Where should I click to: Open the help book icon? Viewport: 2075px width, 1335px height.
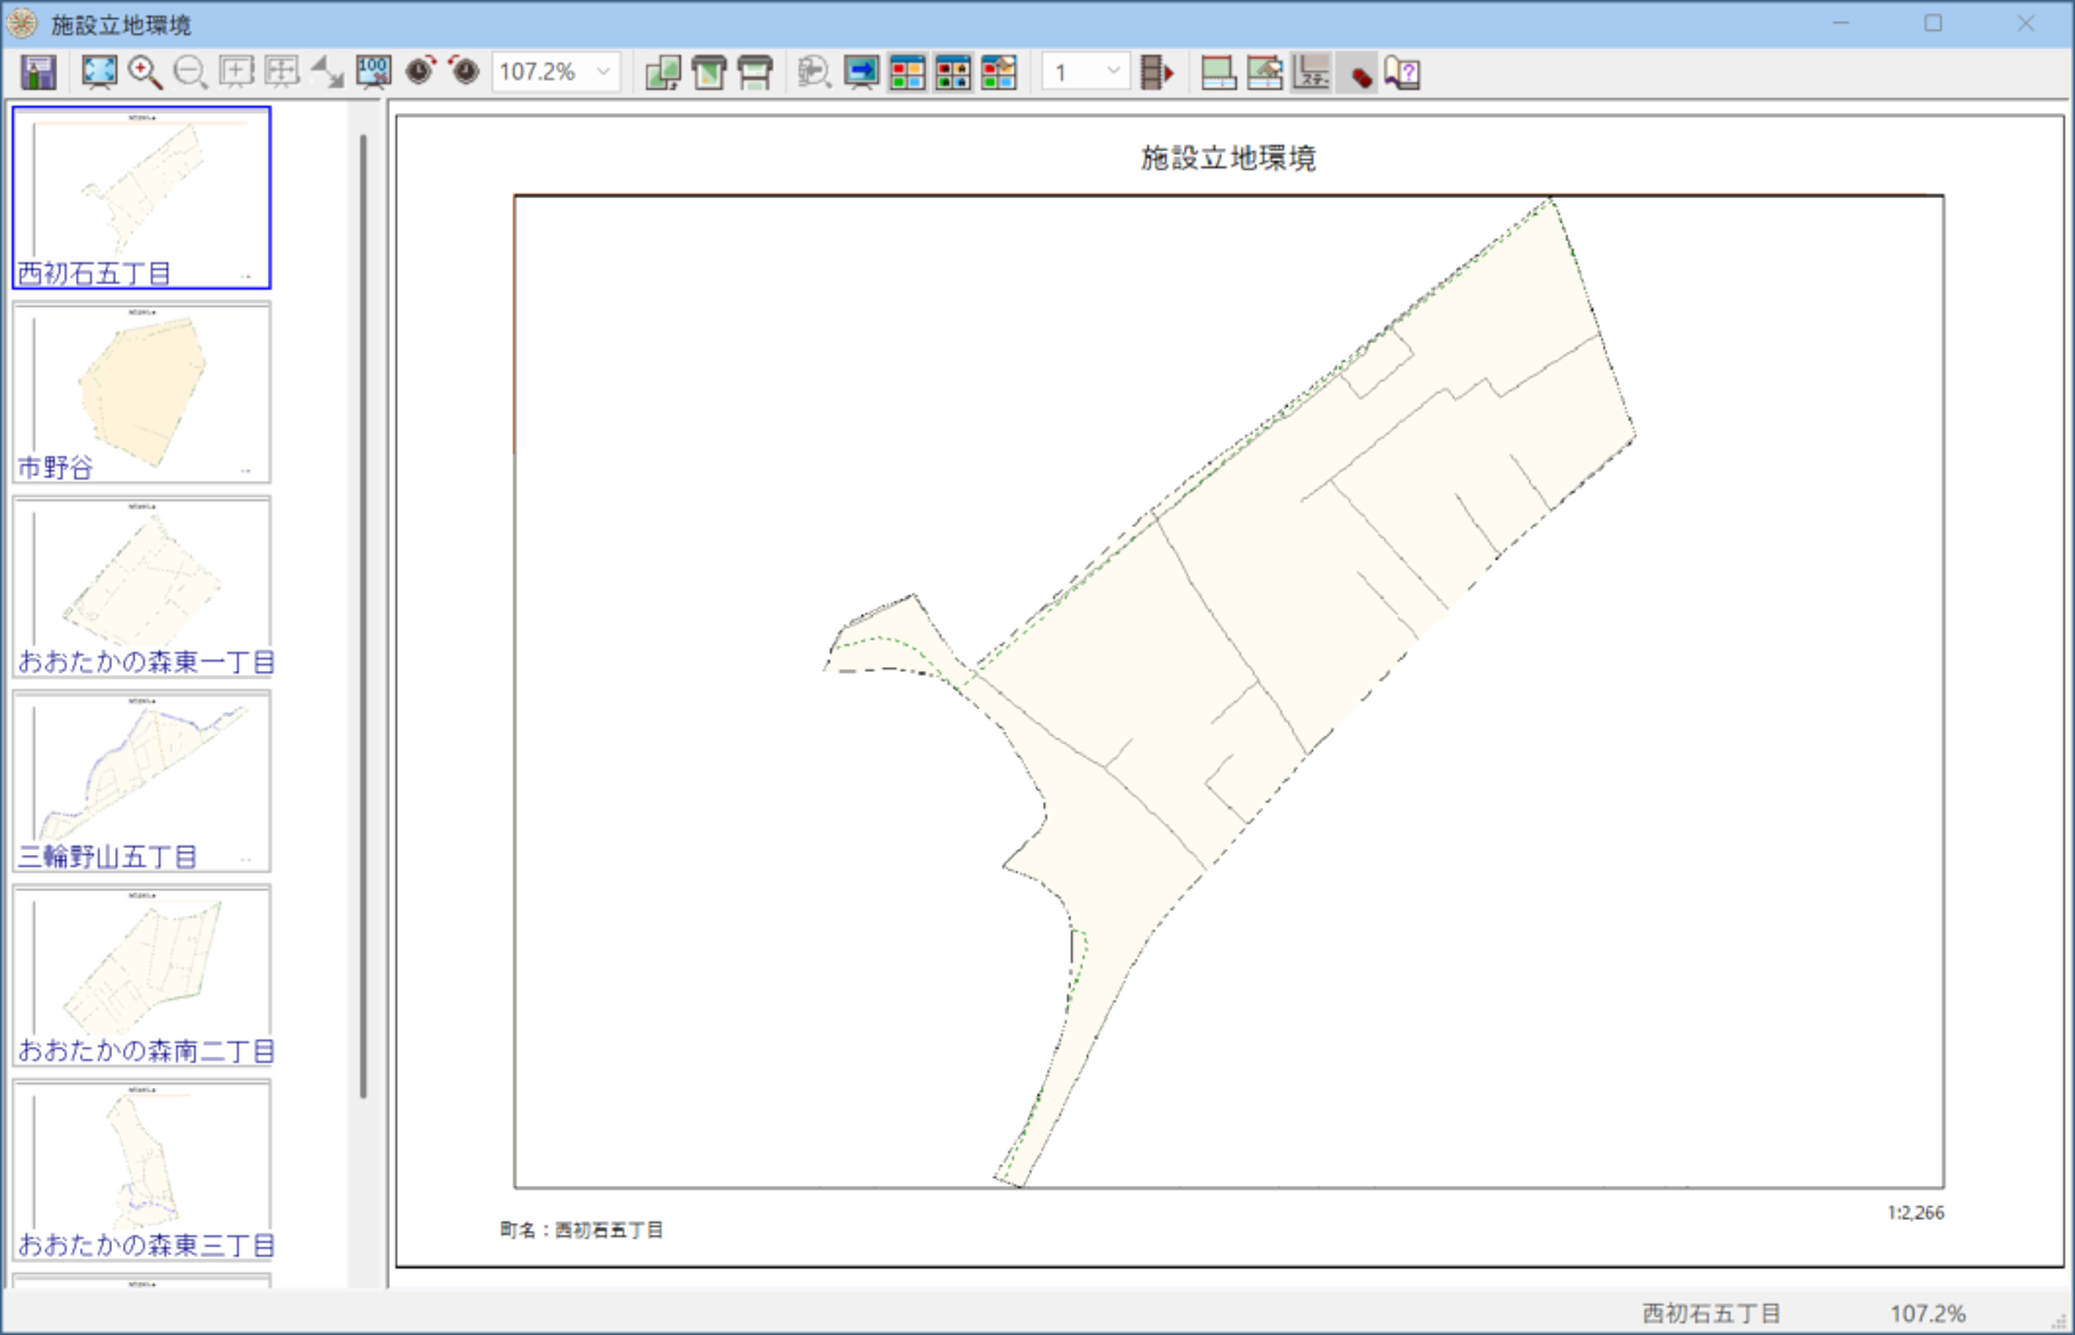(x=1402, y=72)
